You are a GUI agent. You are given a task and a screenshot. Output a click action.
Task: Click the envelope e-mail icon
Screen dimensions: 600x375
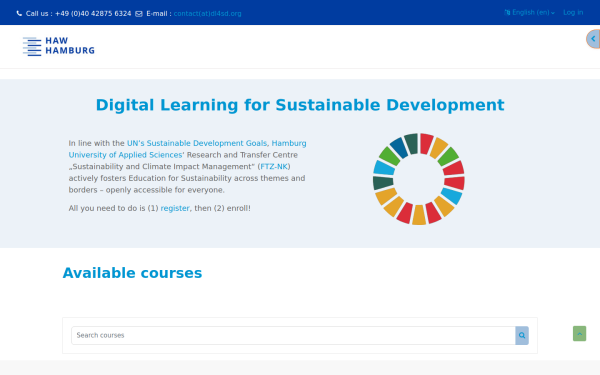pyautogui.click(x=139, y=14)
